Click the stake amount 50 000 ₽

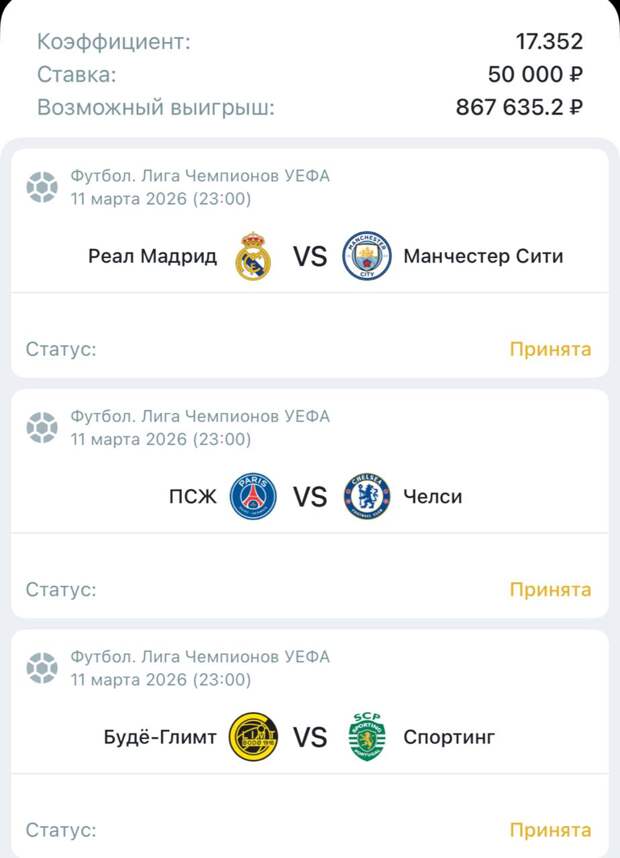pos(535,75)
